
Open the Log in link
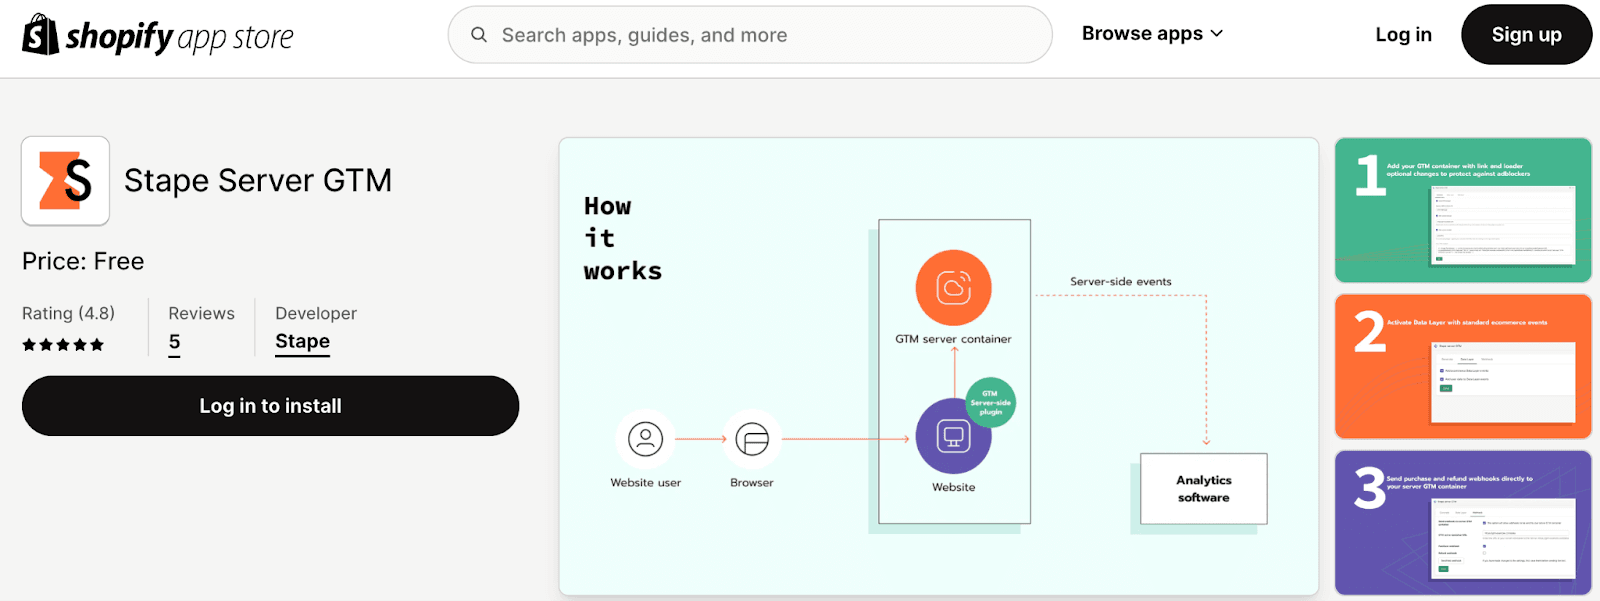click(x=1403, y=35)
